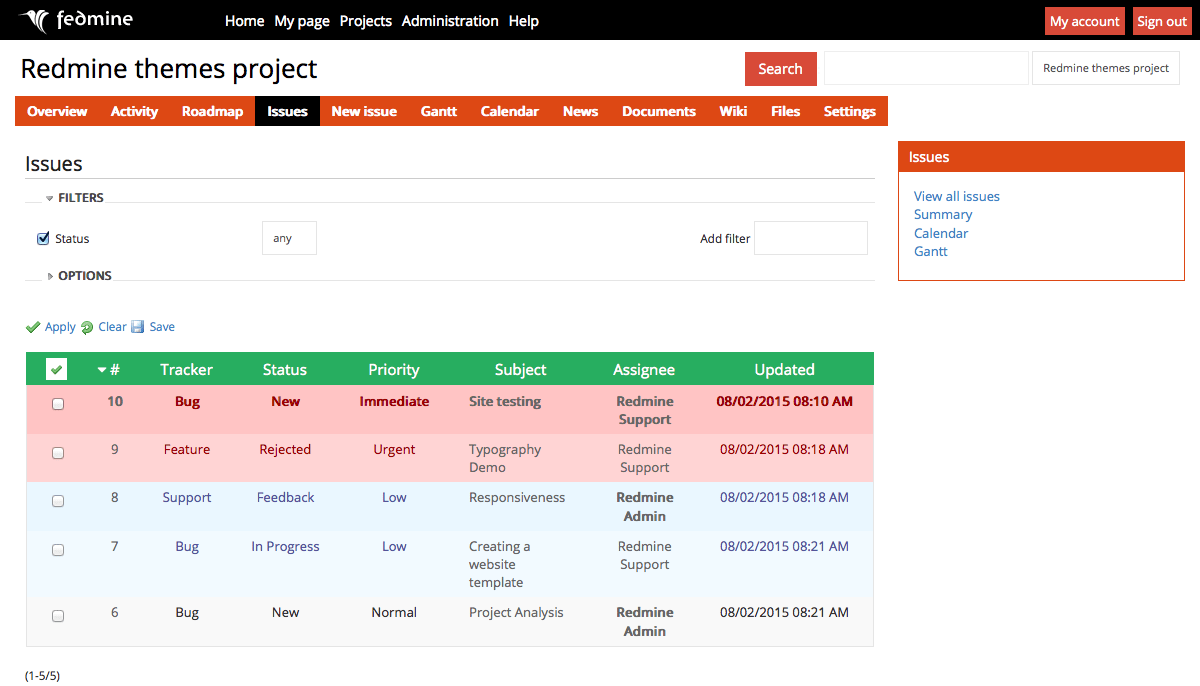Open the Calendar sidebar link
This screenshot has height=686, width=1200.
coord(941,233)
